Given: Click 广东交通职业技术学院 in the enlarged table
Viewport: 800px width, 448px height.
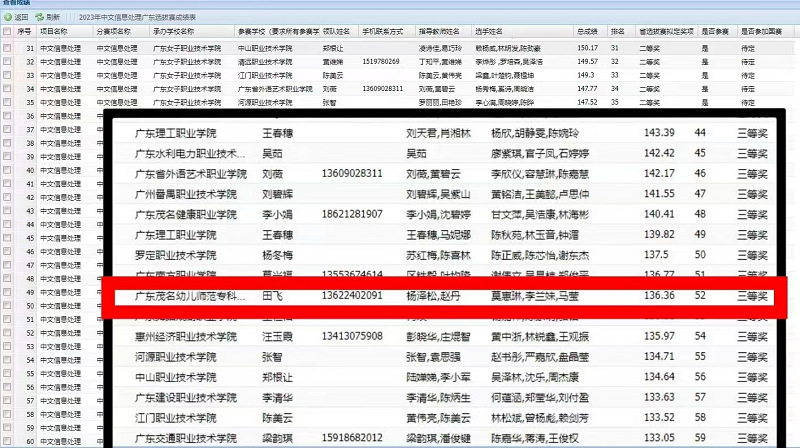Looking at the screenshot, I should point(186,438).
